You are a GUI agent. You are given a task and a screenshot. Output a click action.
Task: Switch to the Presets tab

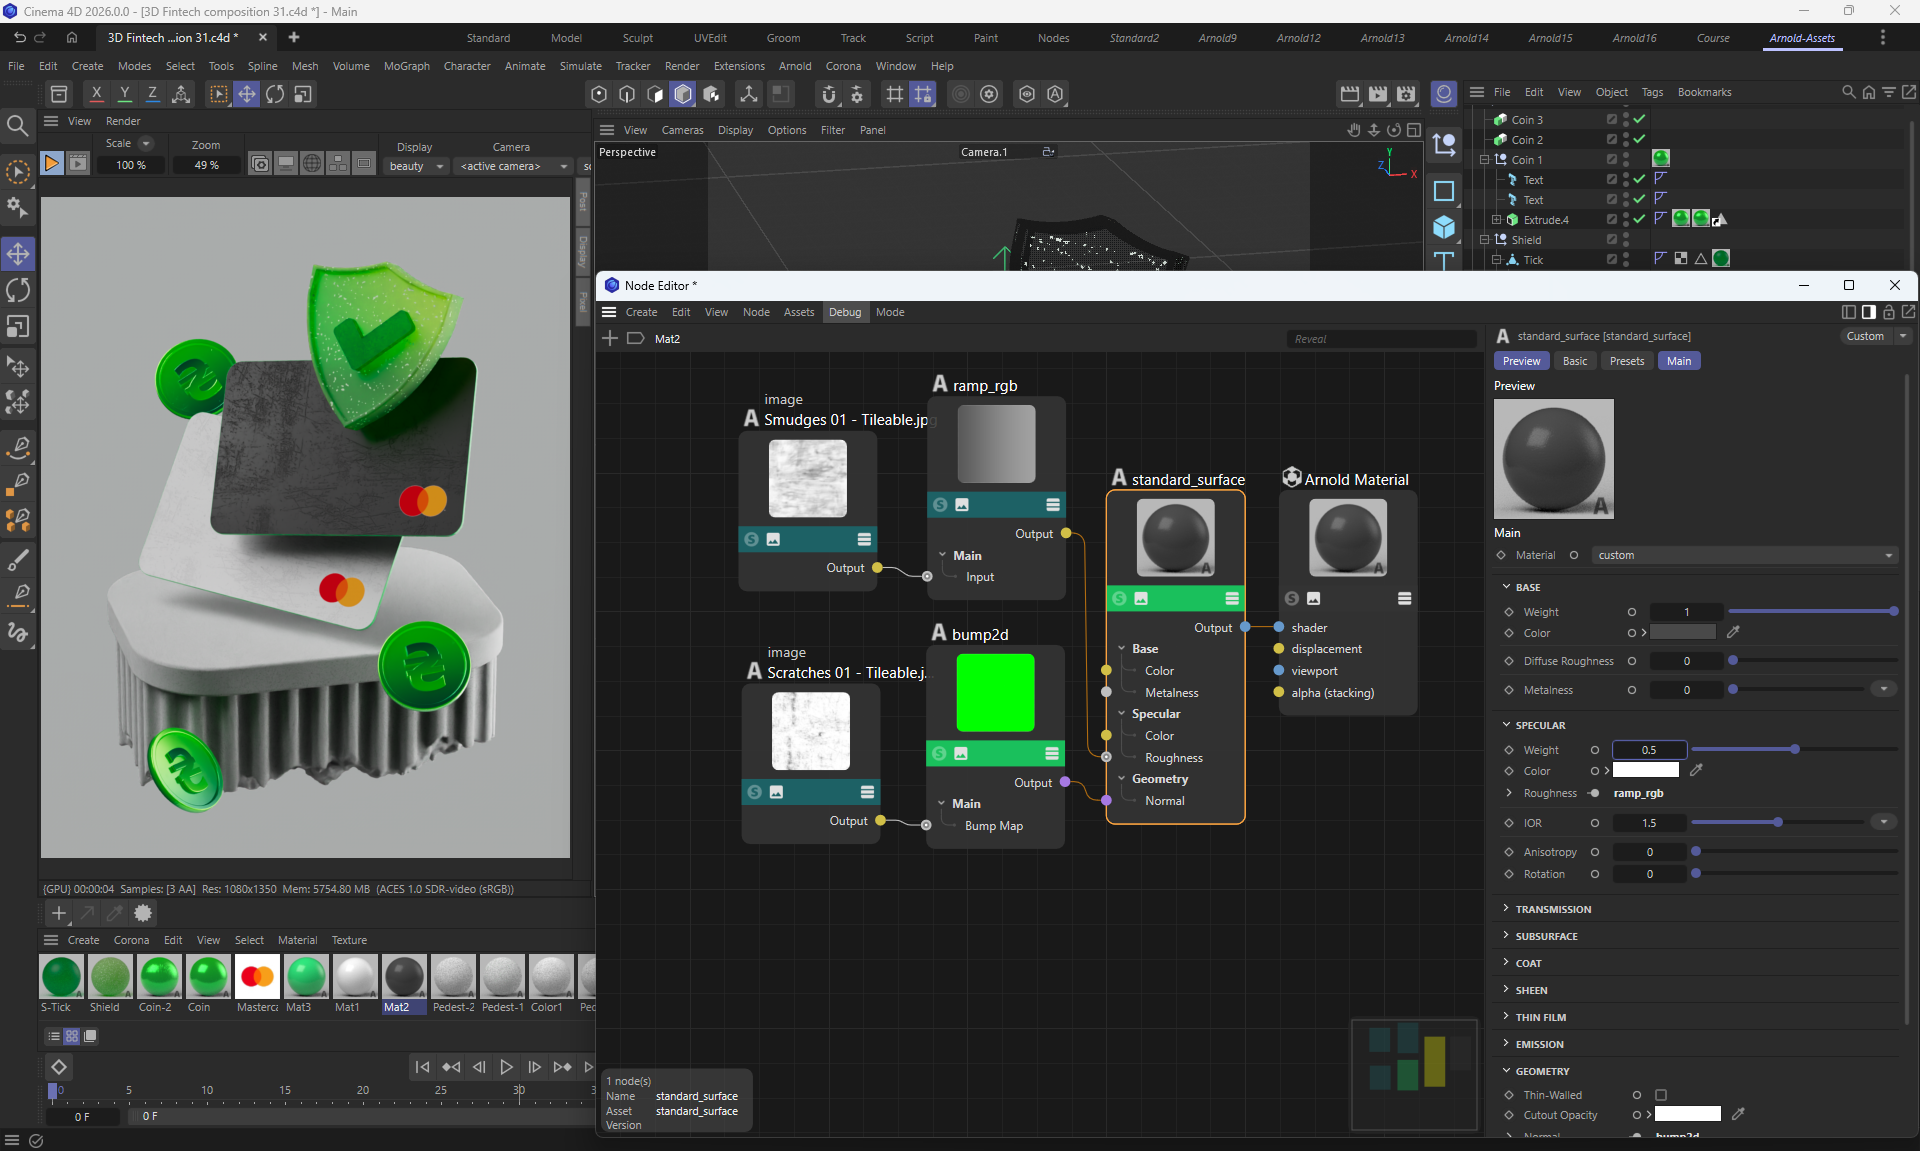(x=1626, y=361)
